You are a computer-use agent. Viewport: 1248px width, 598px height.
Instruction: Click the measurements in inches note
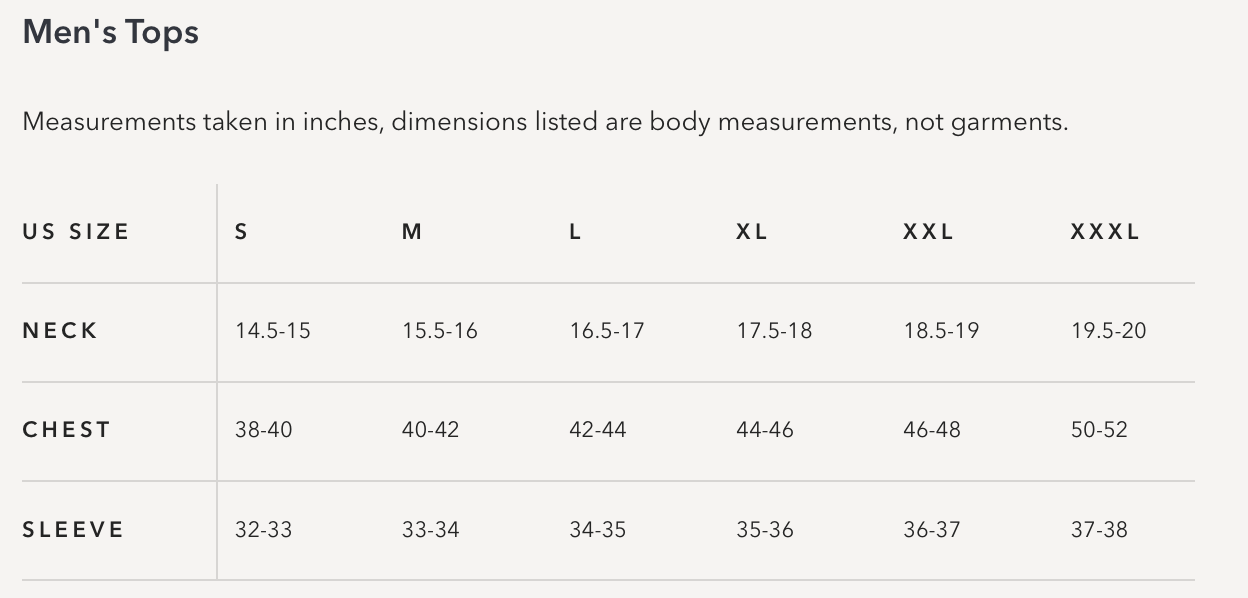(545, 122)
